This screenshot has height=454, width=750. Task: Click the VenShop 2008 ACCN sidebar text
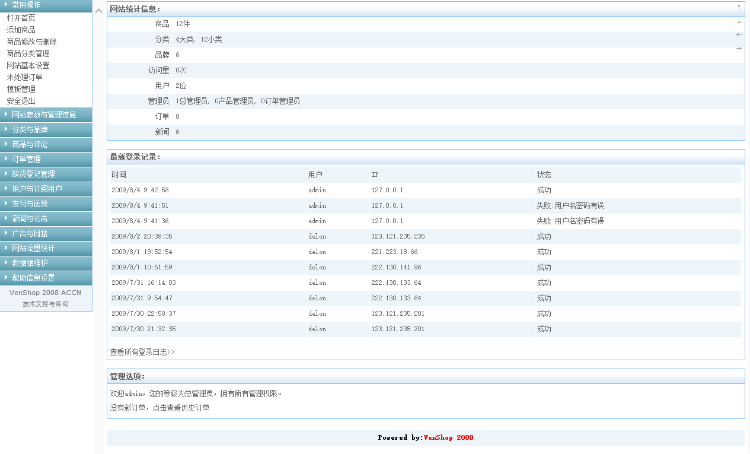tap(45, 292)
